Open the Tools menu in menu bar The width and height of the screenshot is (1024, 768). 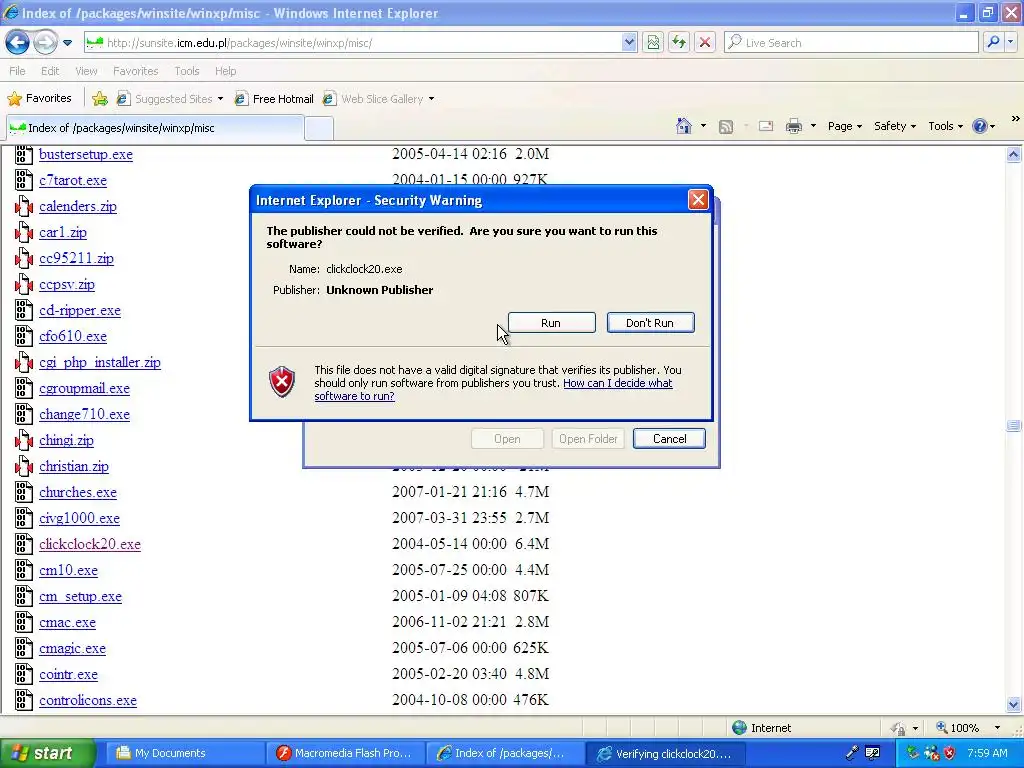coord(187,71)
